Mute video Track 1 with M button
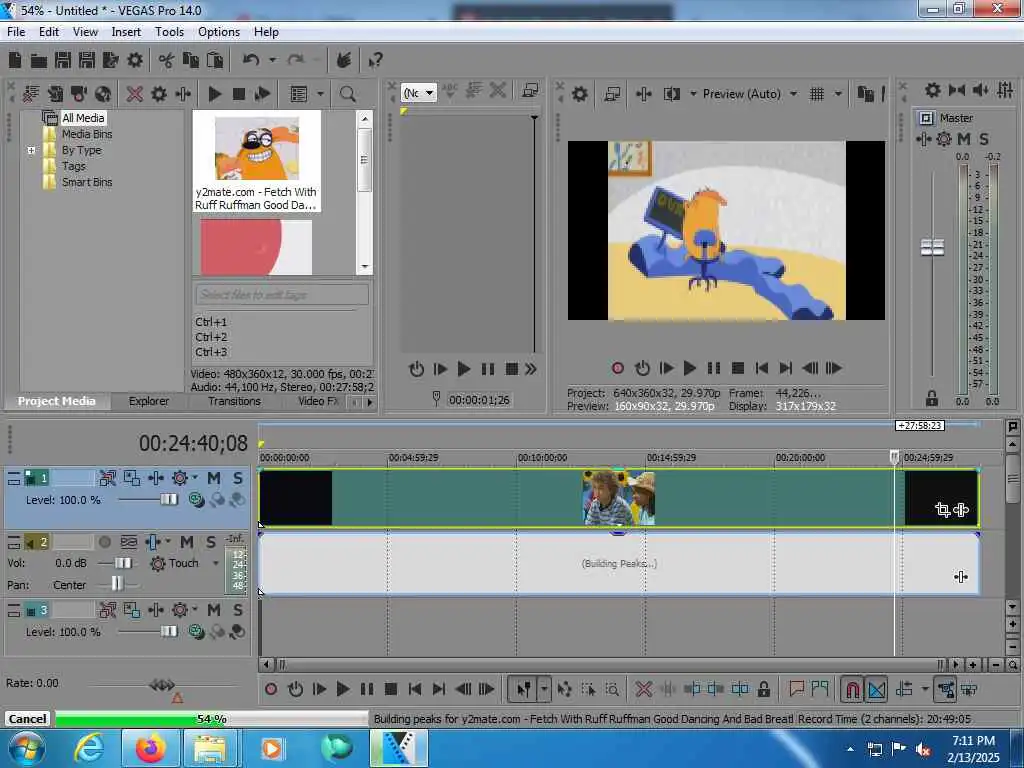 click(214, 478)
